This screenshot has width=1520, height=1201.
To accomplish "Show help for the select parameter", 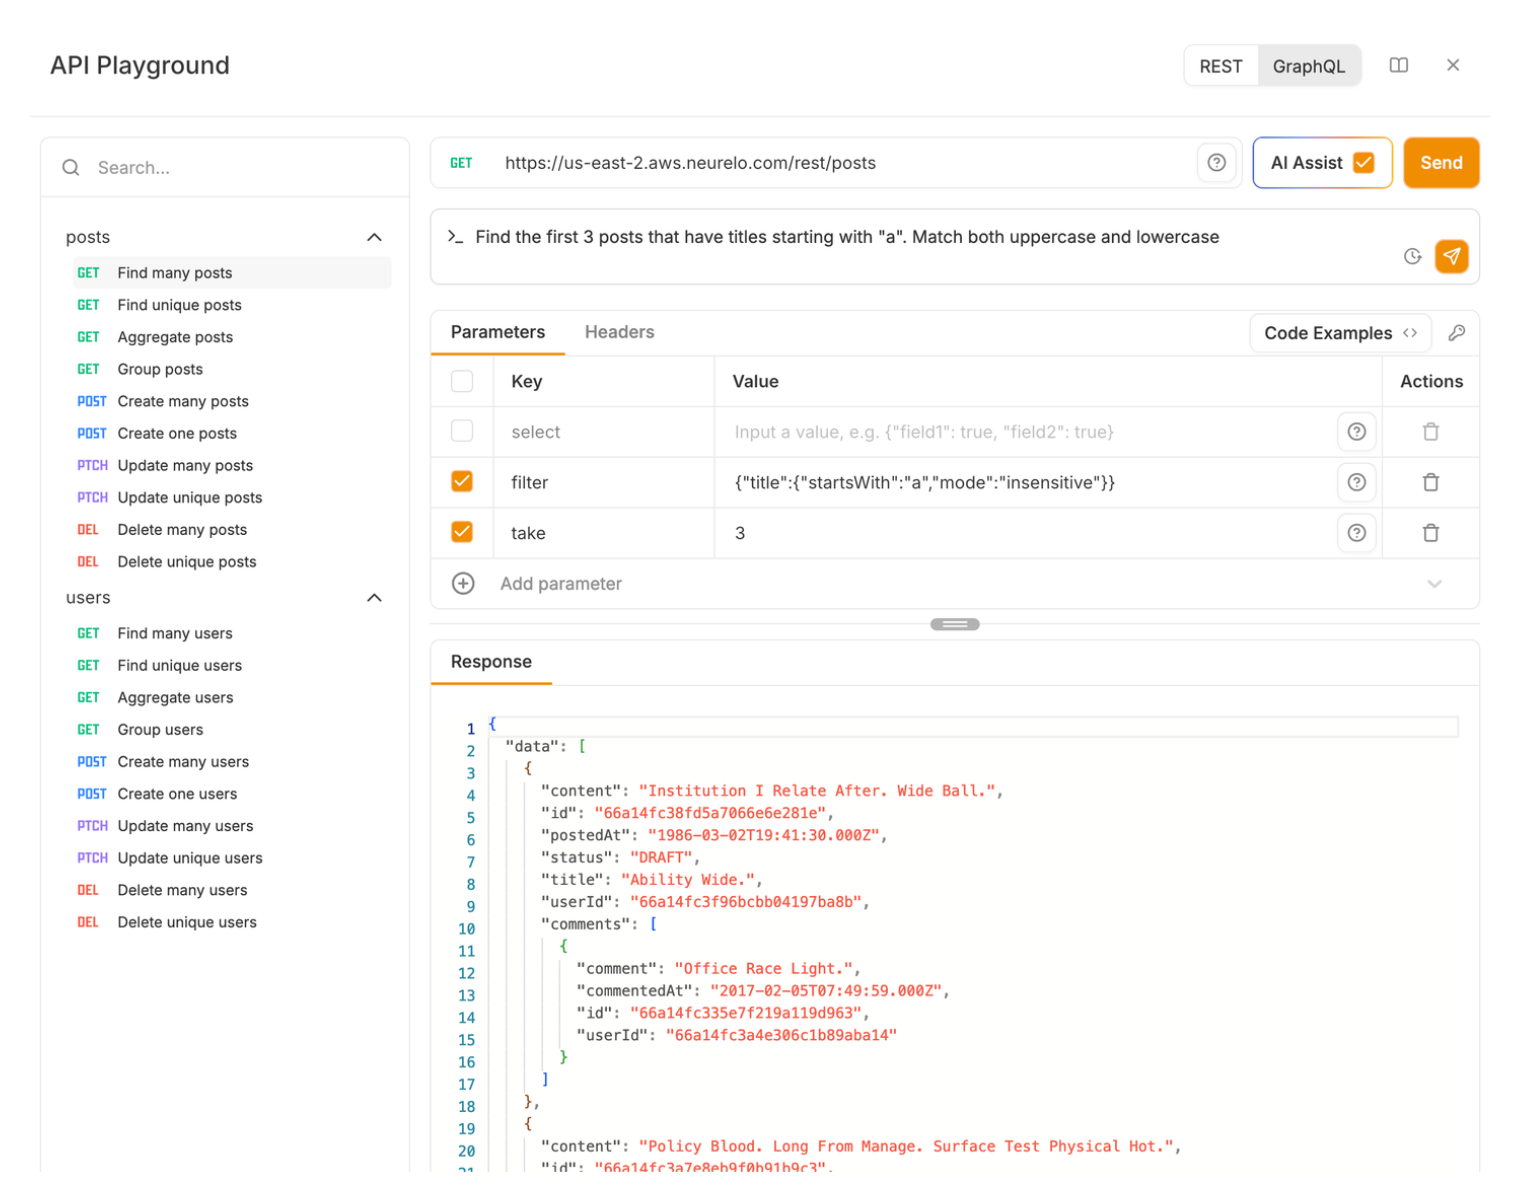I will pyautogui.click(x=1356, y=432).
